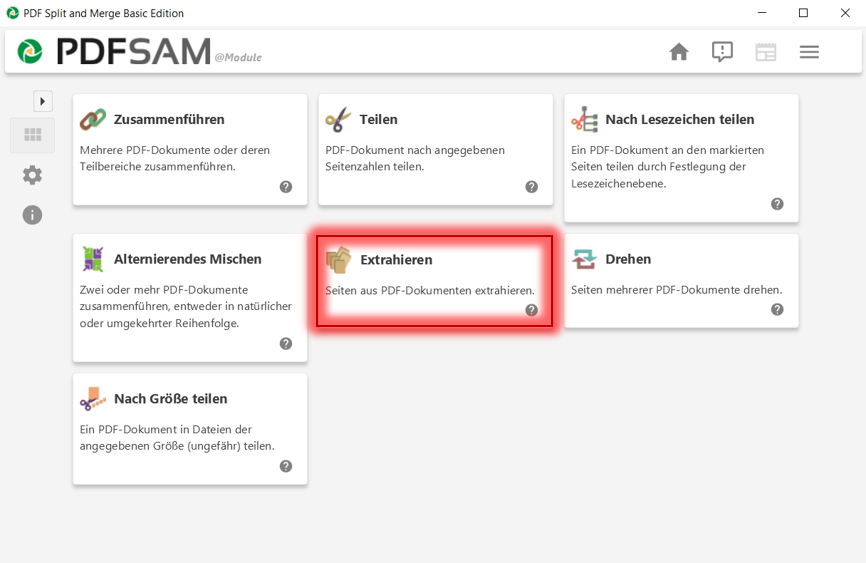
Task: Click text 'Ein PDF-Dokument in Dateien der'
Action: pos(166,429)
